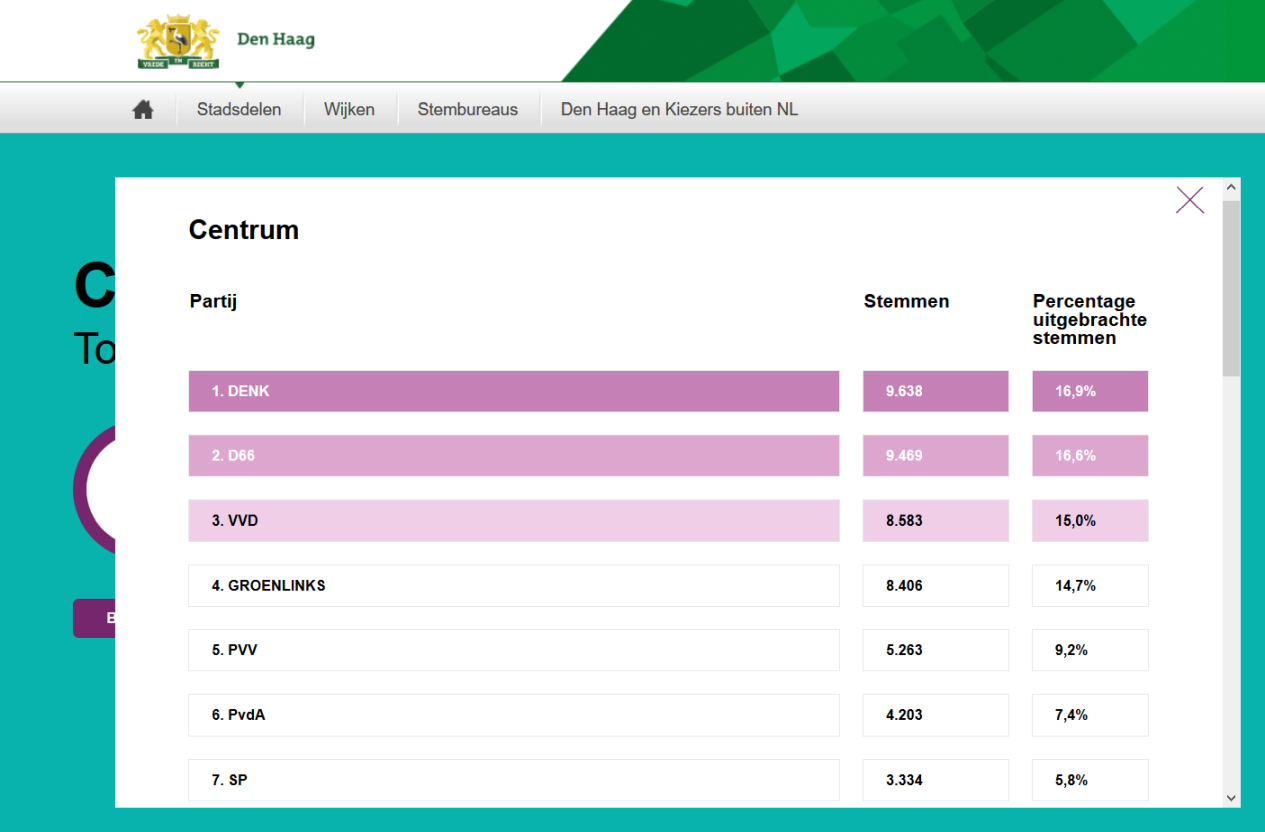Click D66 vote count 9.469
This screenshot has width=1265, height=832.
(x=936, y=455)
